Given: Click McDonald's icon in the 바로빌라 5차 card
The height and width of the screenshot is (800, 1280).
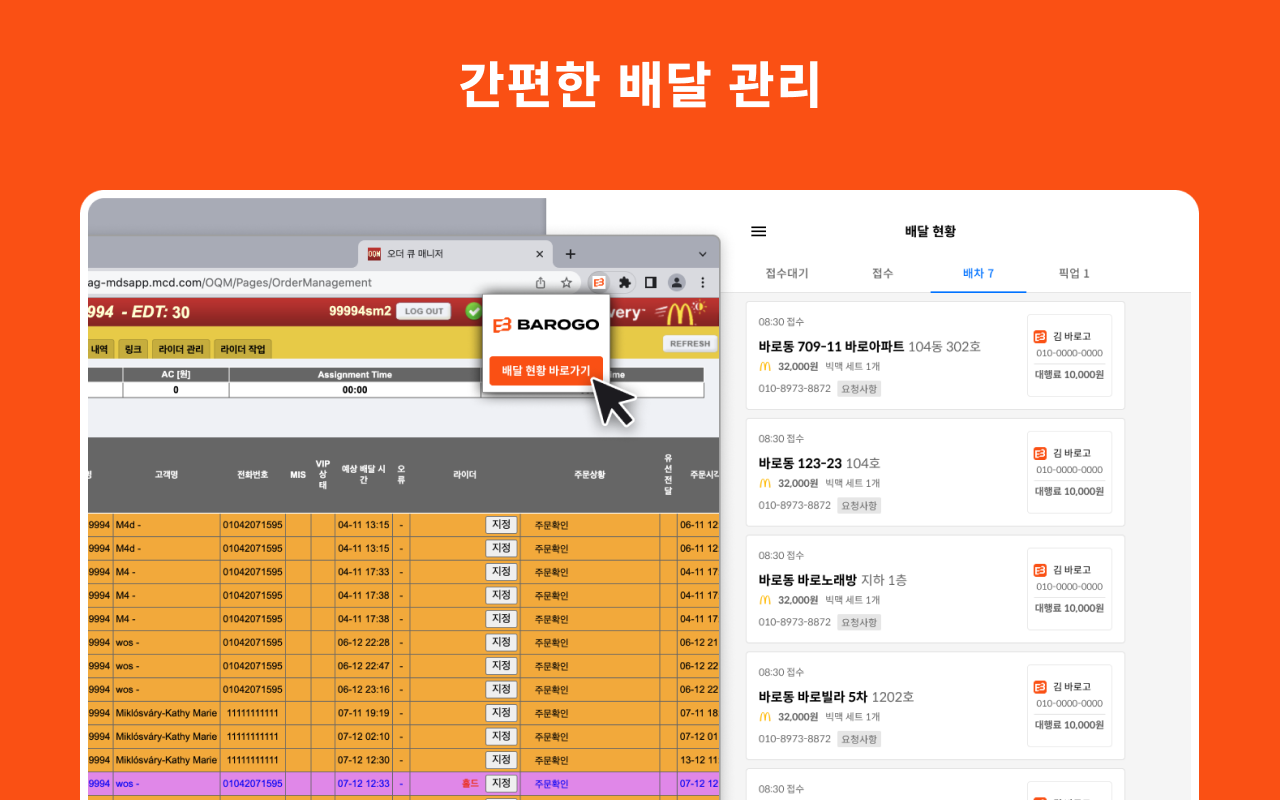Looking at the screenshot, I should pos(765,717).
